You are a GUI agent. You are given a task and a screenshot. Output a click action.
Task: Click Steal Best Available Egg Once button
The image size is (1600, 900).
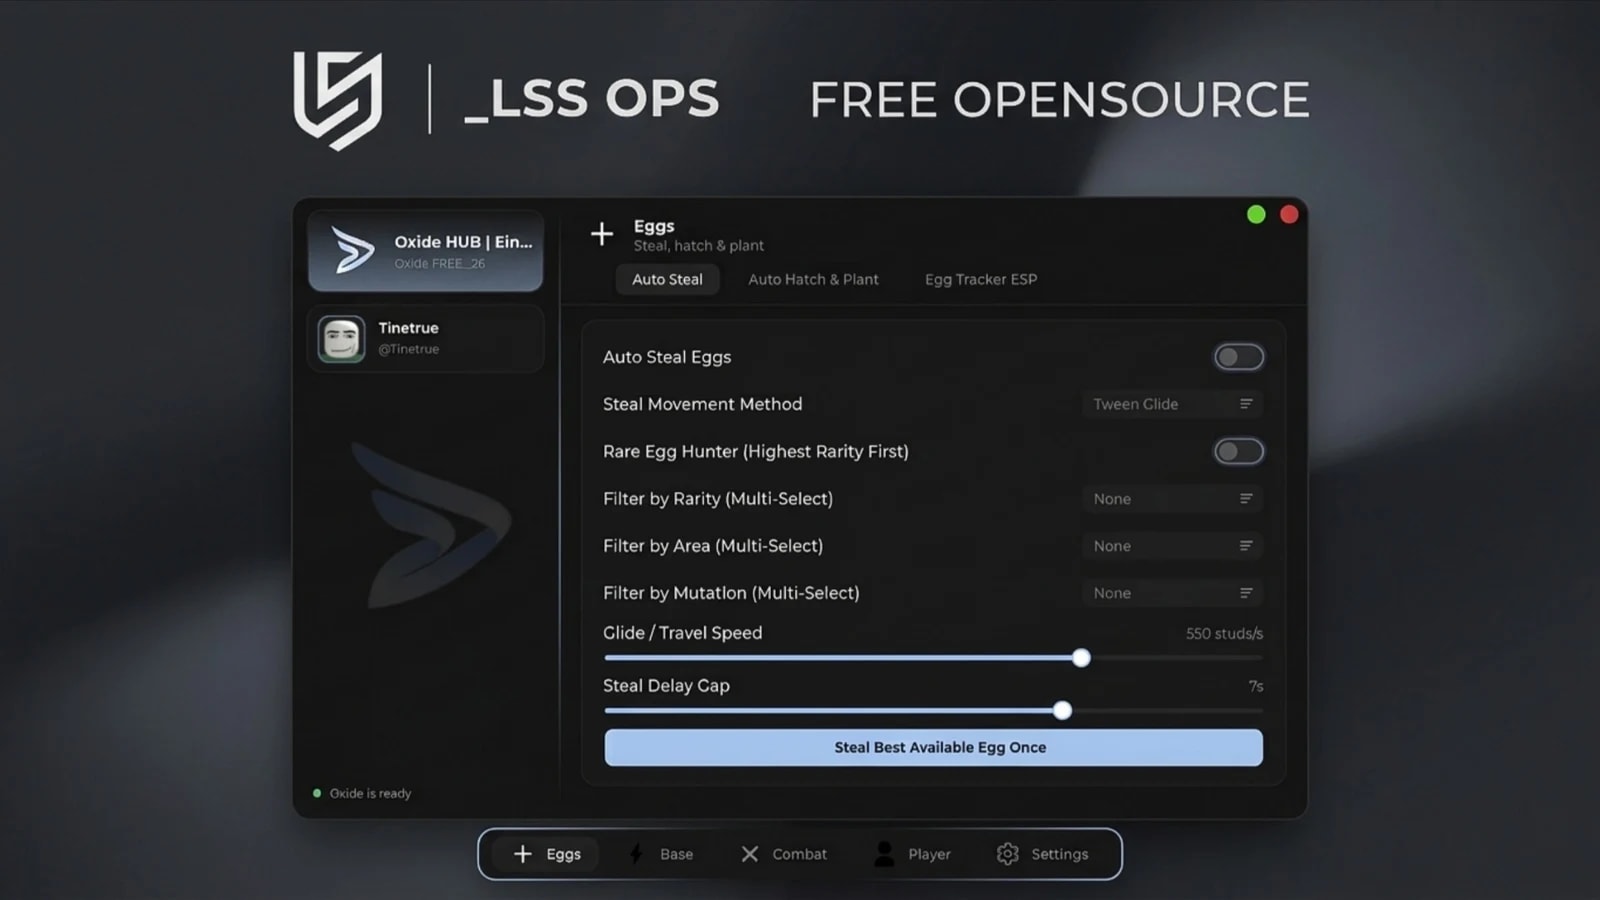point(933,747)
